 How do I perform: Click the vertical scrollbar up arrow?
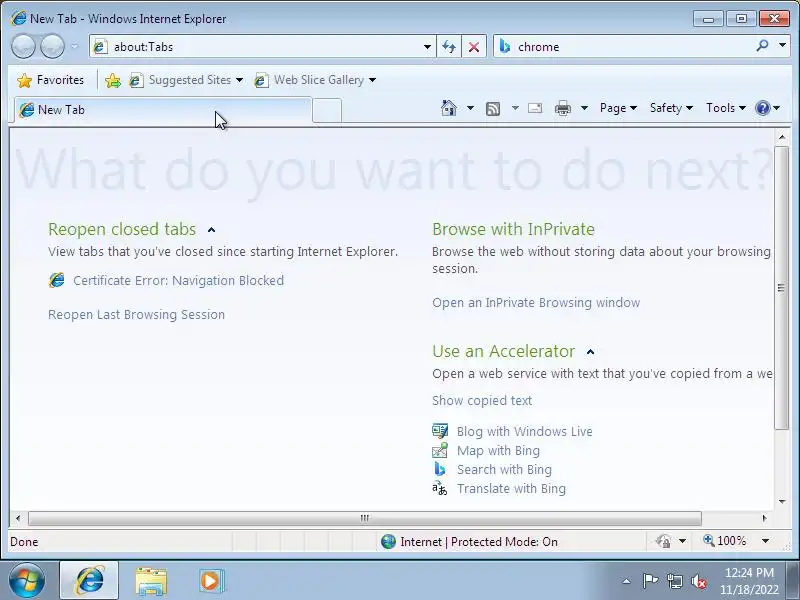click(x=782, y=137)
